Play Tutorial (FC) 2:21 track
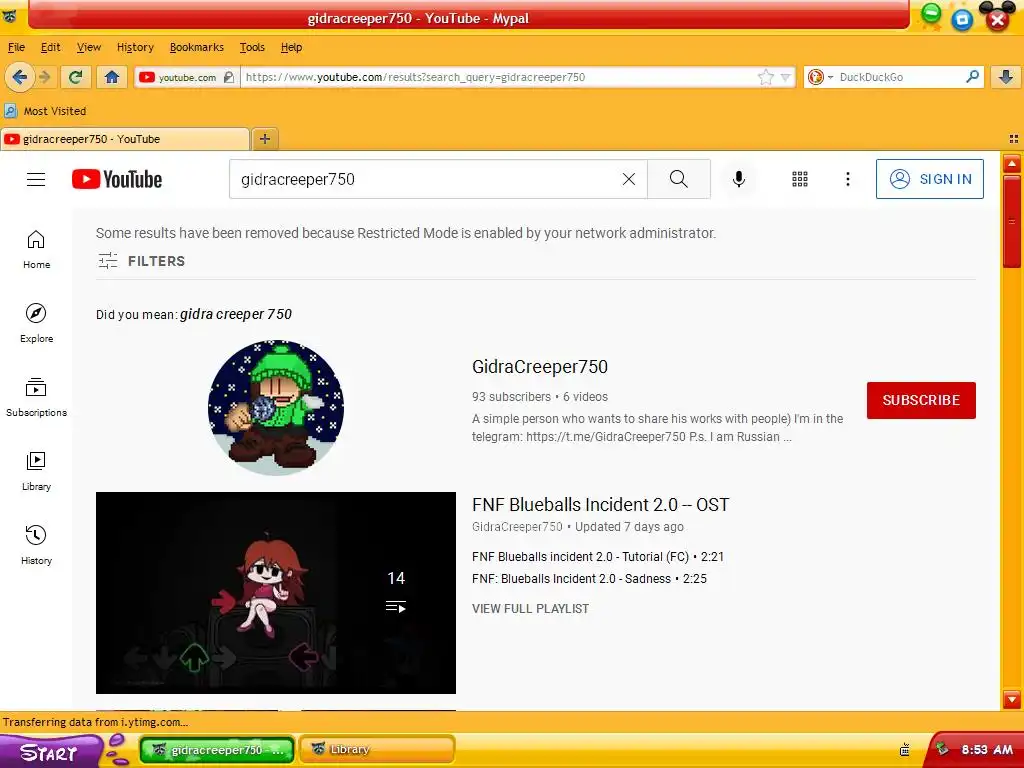This screenshot has height=768, width=1024. click(598, 557)
